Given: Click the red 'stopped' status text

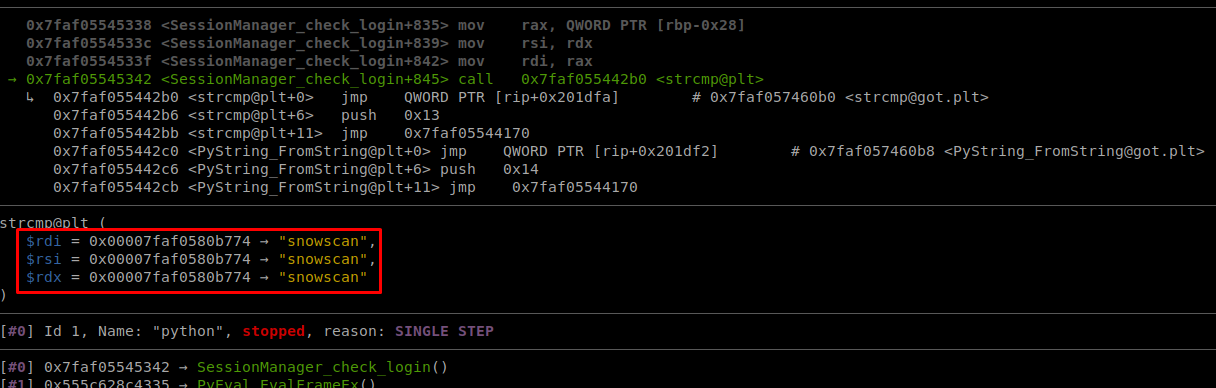Looking at the screenshot, I should [x=274, y=331].
